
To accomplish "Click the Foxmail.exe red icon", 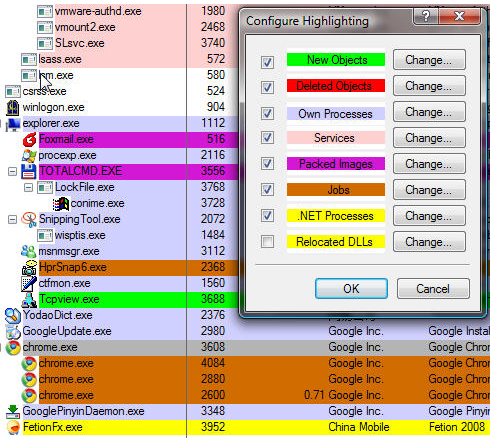I will (29, 139).
